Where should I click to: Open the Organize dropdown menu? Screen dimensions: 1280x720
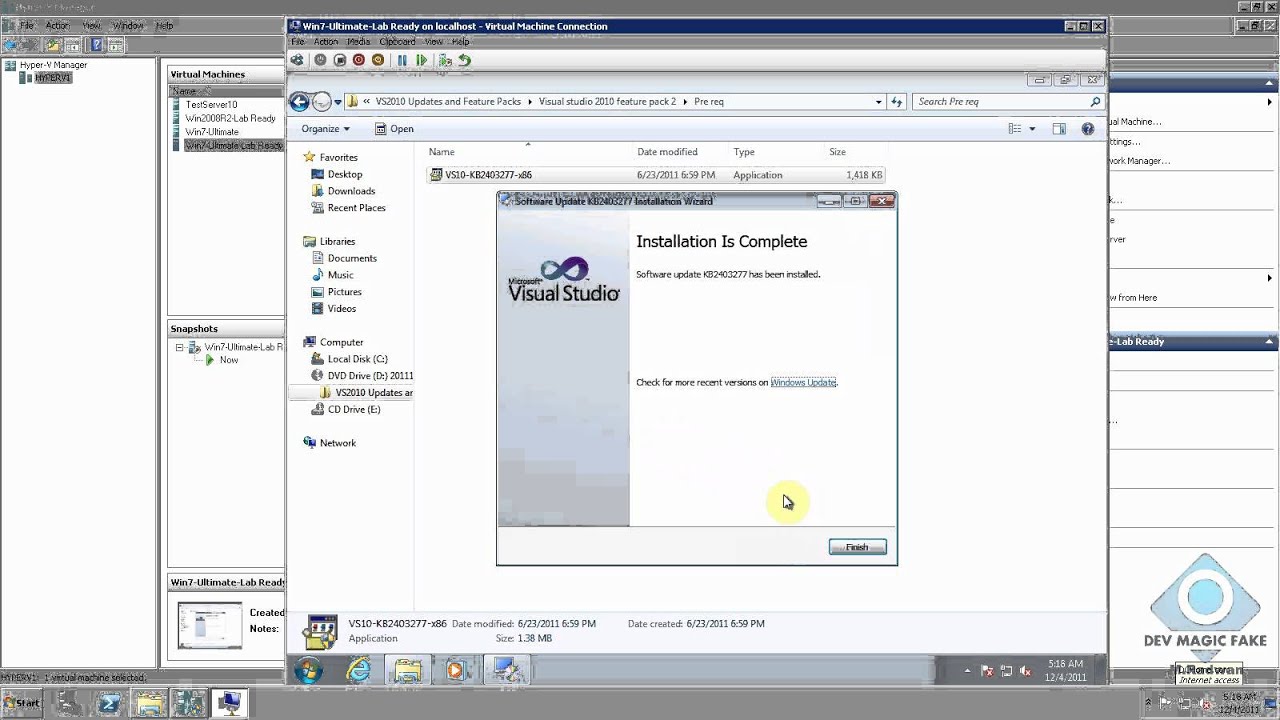tap(326, 128)
